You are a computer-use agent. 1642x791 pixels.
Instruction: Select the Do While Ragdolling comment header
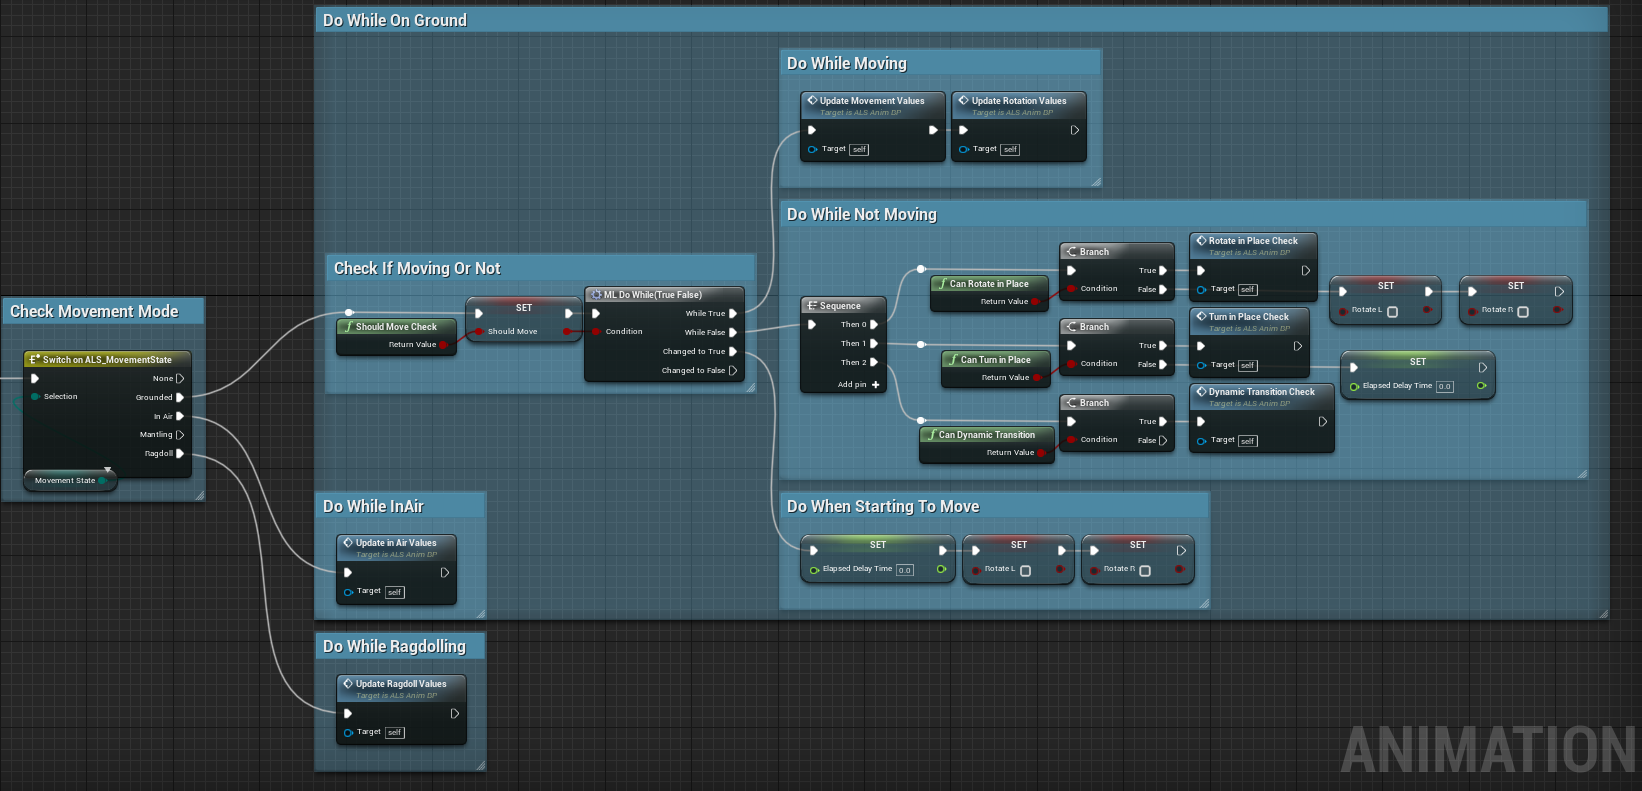click(394, 647)
